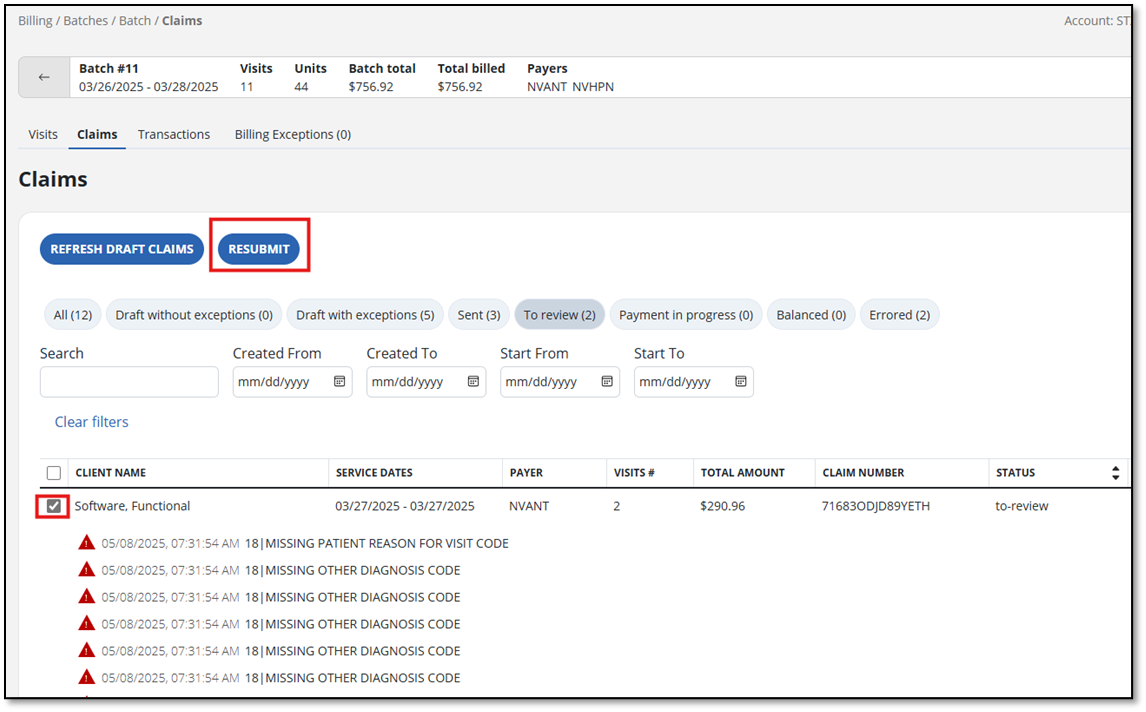Click the warning icon beside Missing Patient Reason
This screenshot has height=712, width=1146.
87,543
